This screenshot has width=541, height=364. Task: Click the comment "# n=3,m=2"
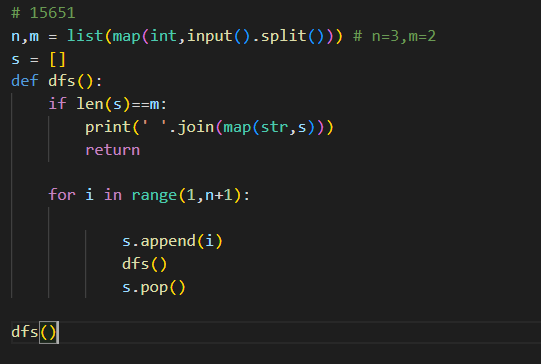(x=395, y=36)
